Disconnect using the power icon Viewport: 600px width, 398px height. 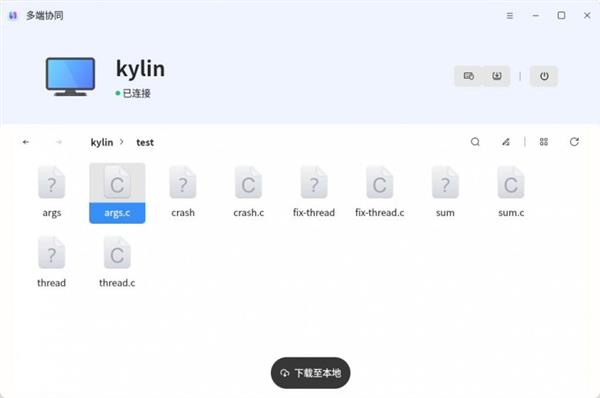[x=544, y=76]
